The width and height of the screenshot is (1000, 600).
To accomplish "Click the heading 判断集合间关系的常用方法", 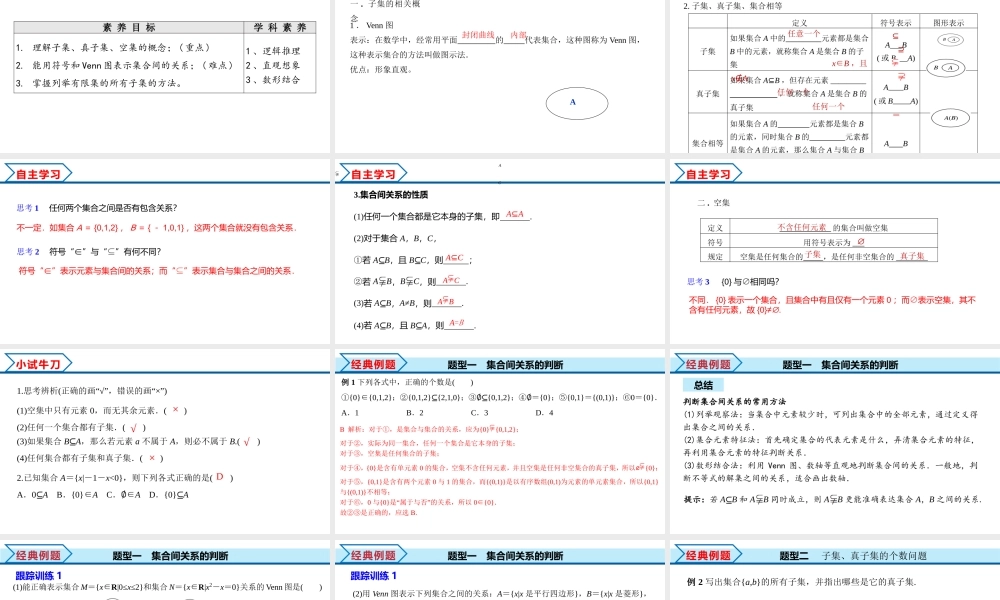I will click(x=735, y=402).
